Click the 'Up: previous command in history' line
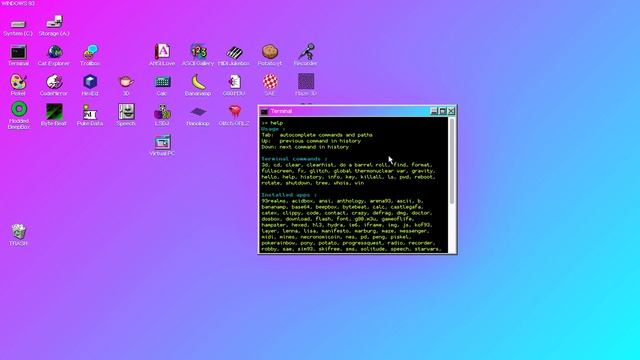Viewport: 640px width, 360px height. point(311,141)
